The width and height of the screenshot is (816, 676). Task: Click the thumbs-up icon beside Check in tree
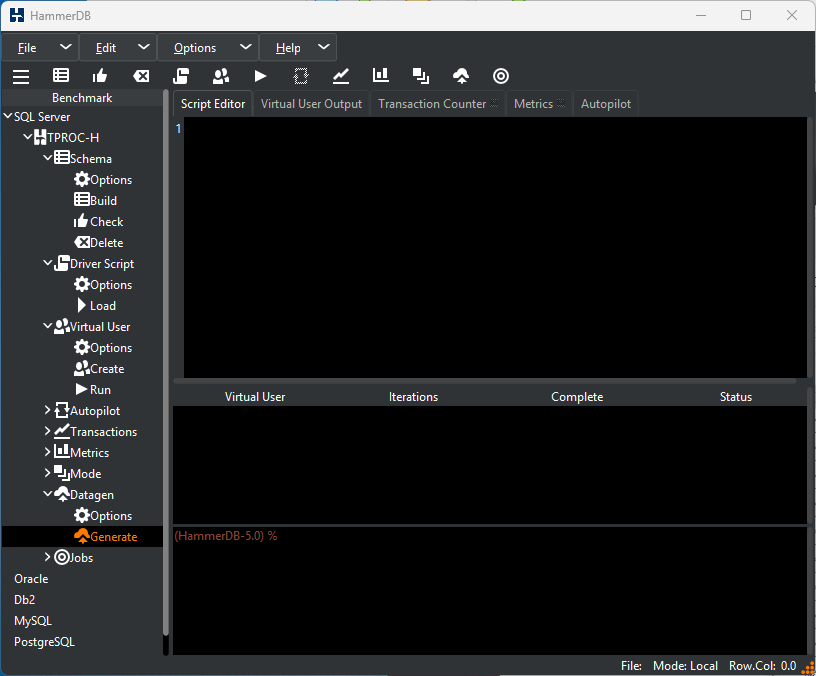[x=81, y=221]
